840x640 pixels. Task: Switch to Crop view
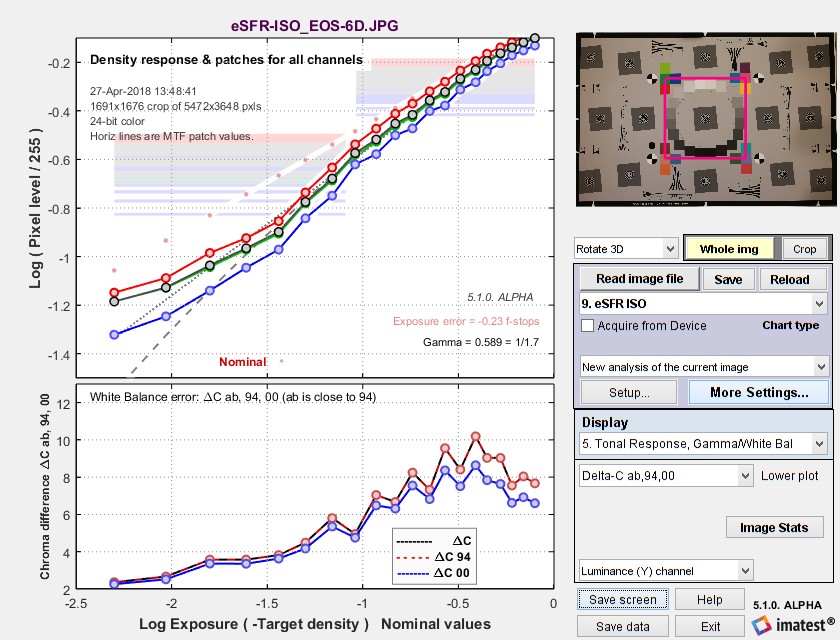click(804, 249)
